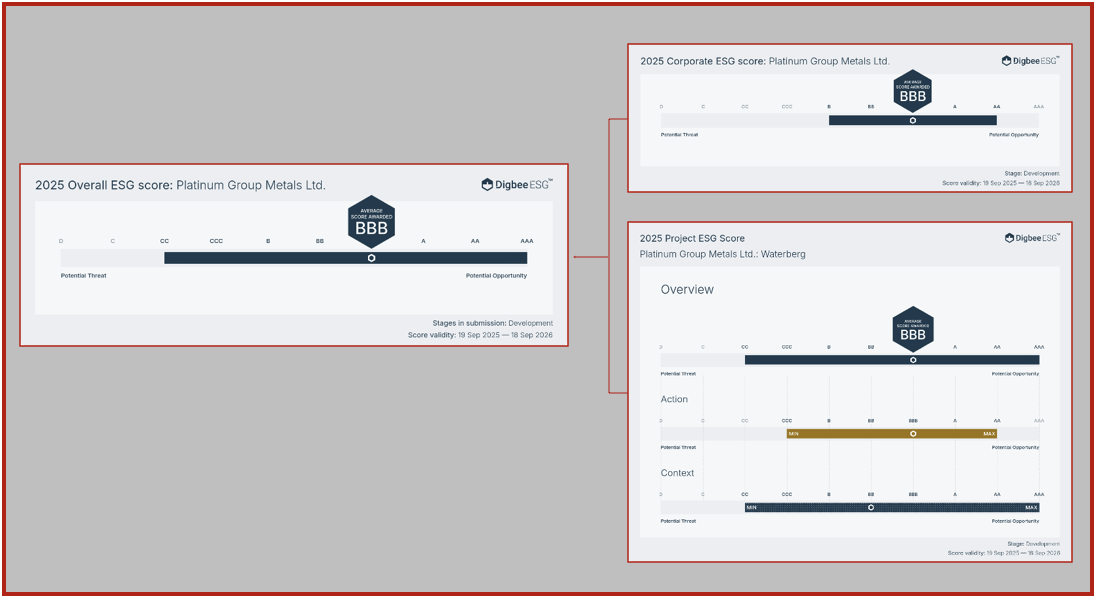
Task: Click the circle marker on the gold Action bar
Action: click(912, 434)
